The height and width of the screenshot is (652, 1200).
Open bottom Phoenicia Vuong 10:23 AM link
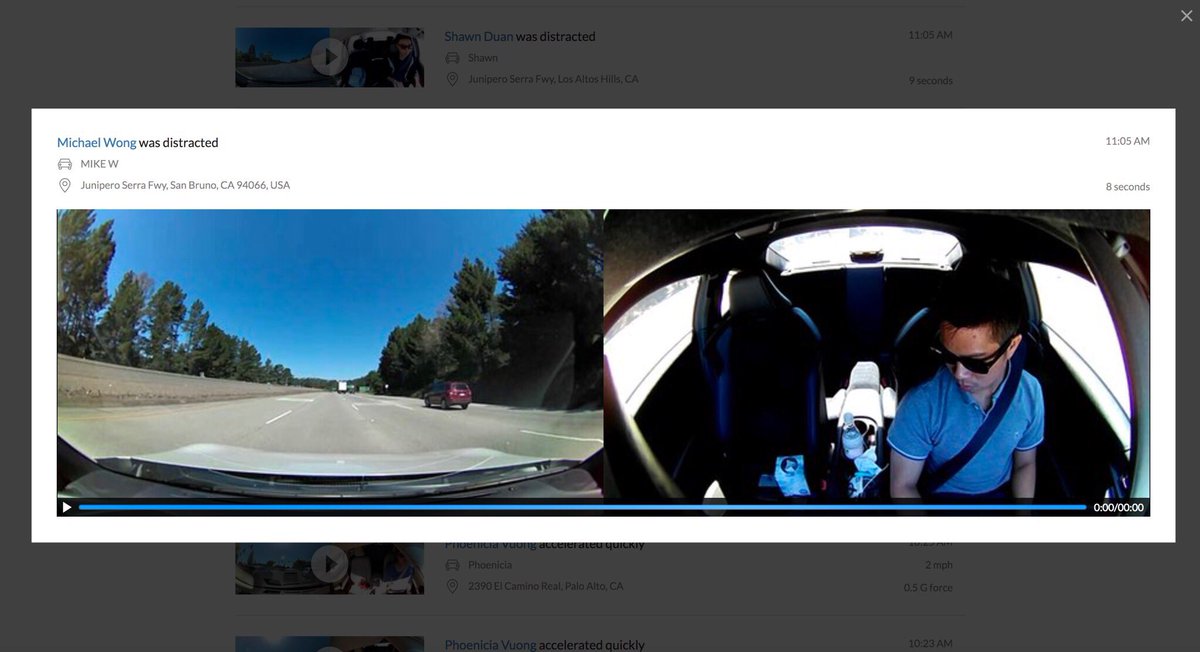coord(491,645)
